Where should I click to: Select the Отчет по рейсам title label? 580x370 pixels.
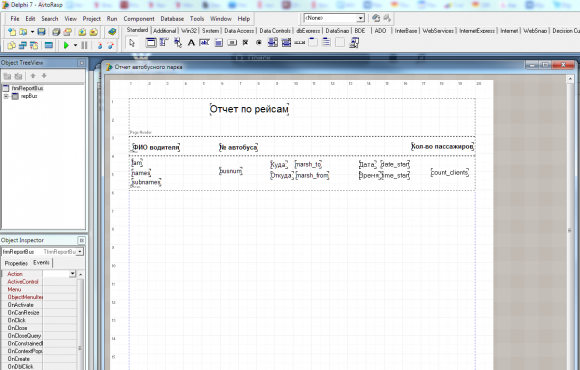249,109
